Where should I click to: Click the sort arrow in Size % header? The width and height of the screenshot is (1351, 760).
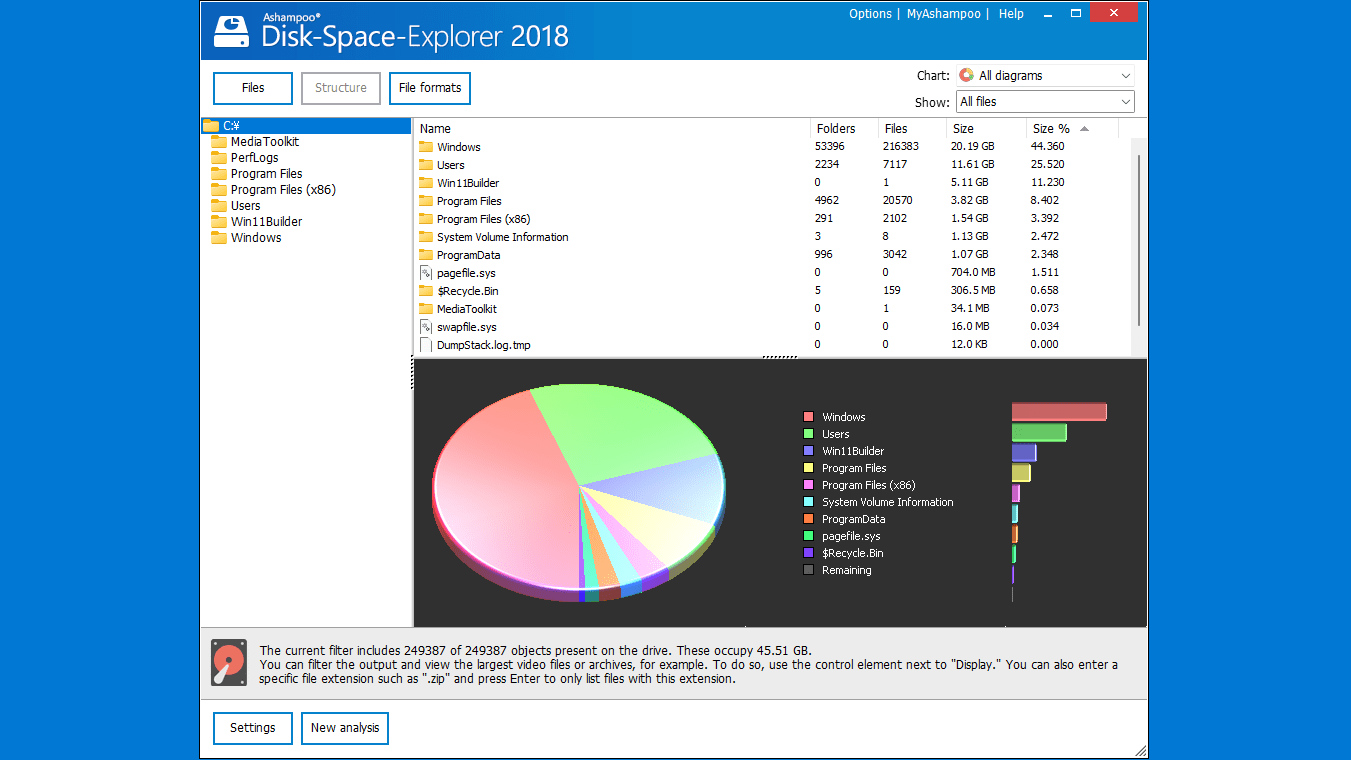click(1084, 129)
